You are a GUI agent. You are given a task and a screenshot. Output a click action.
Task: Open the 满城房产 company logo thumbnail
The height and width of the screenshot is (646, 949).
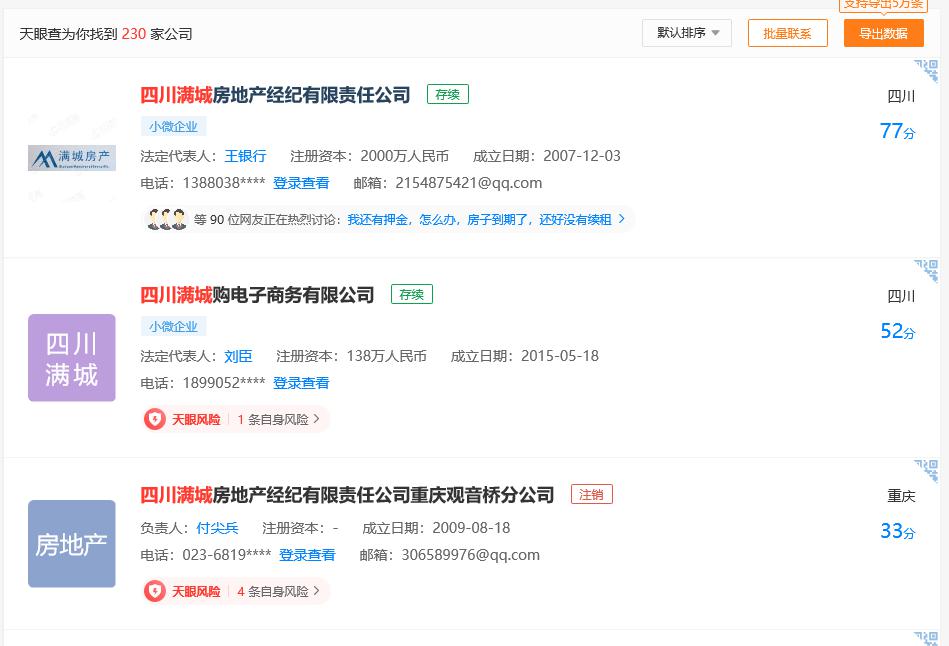71,158
